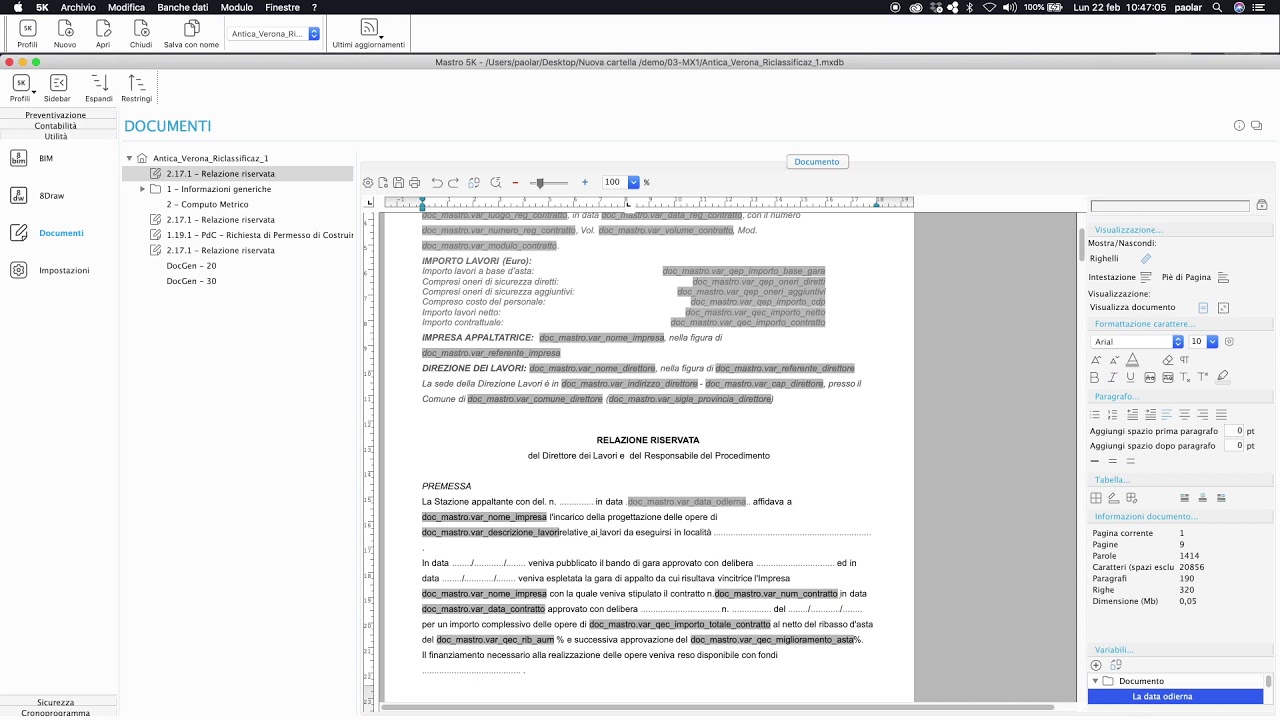
Task: Toggle underline formatting
Action: click(x=1131, y=377)
